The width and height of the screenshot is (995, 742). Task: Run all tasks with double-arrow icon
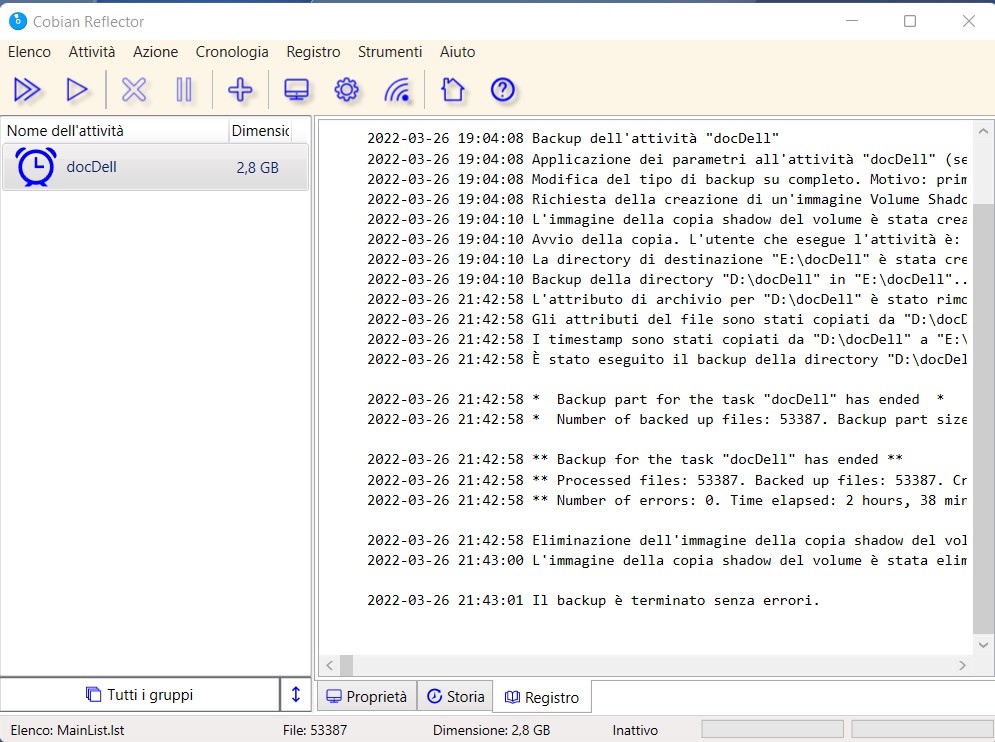click(27, 89)
